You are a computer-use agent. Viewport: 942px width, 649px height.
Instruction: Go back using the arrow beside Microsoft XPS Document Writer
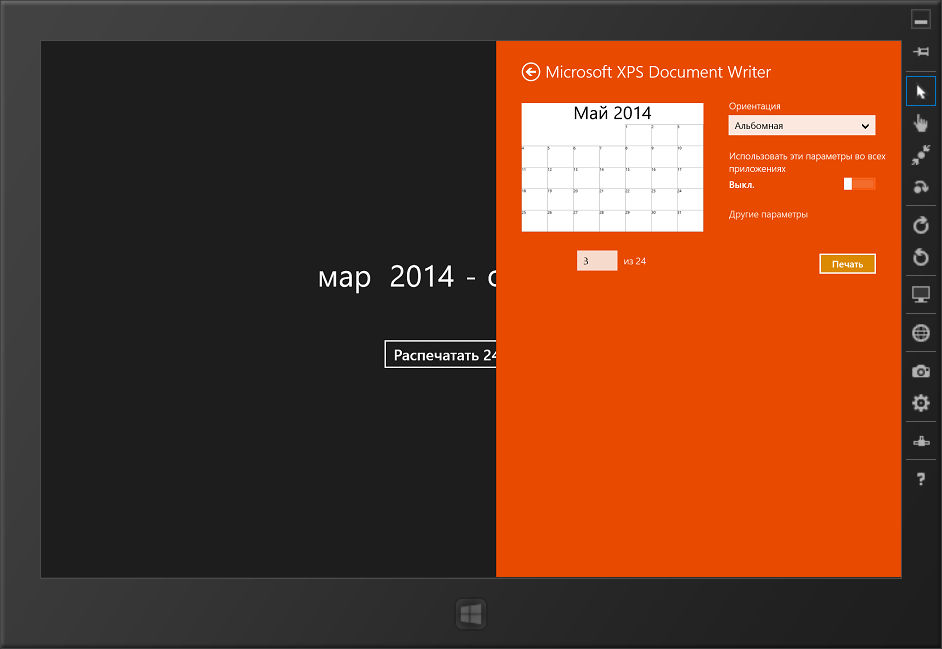530,72
